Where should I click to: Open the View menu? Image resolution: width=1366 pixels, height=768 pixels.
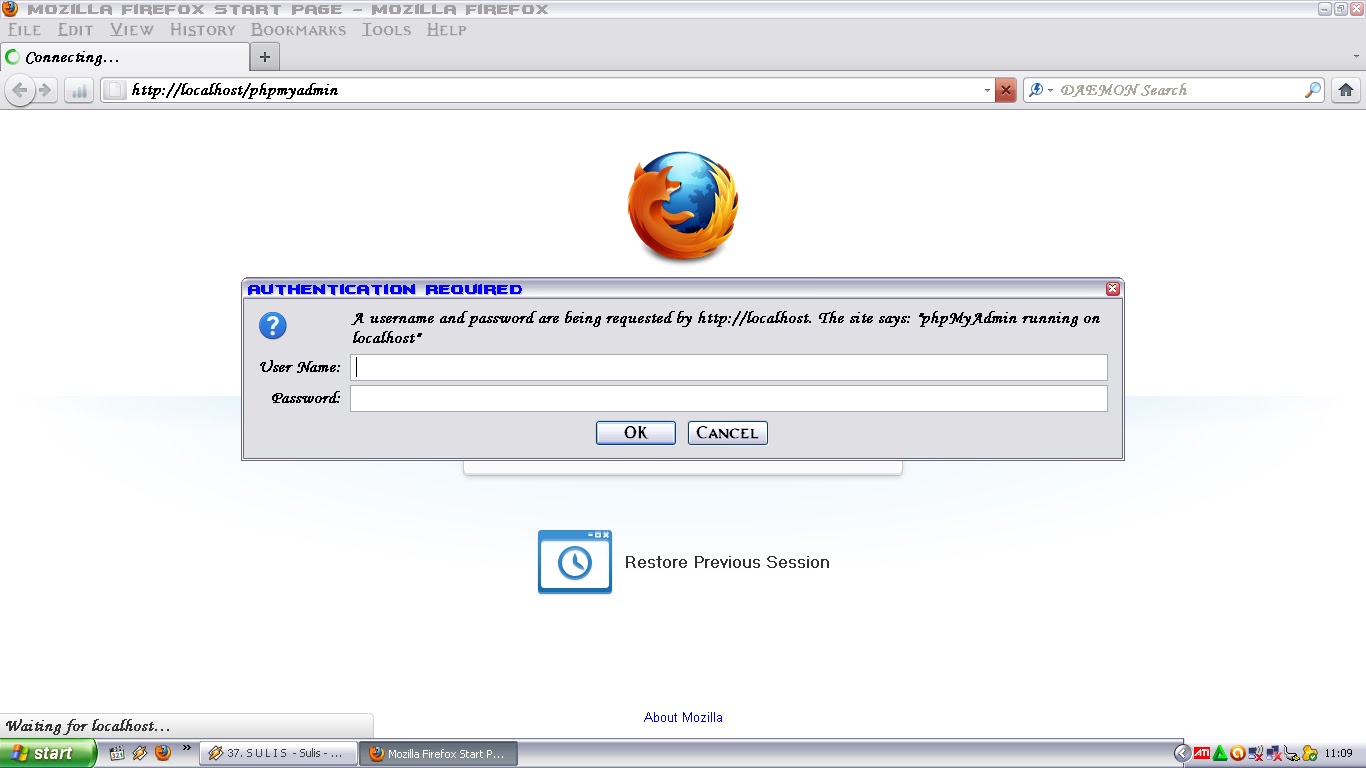point(132,30)
